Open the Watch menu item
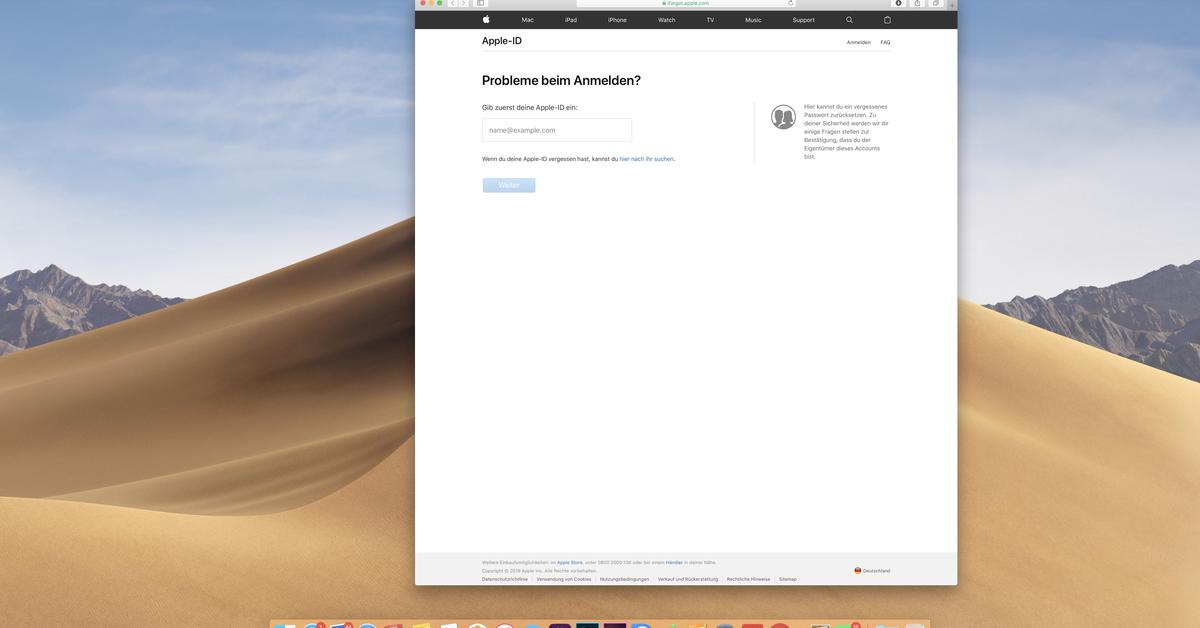Screen dimensions: 1200x628 (x=666, y=20)
